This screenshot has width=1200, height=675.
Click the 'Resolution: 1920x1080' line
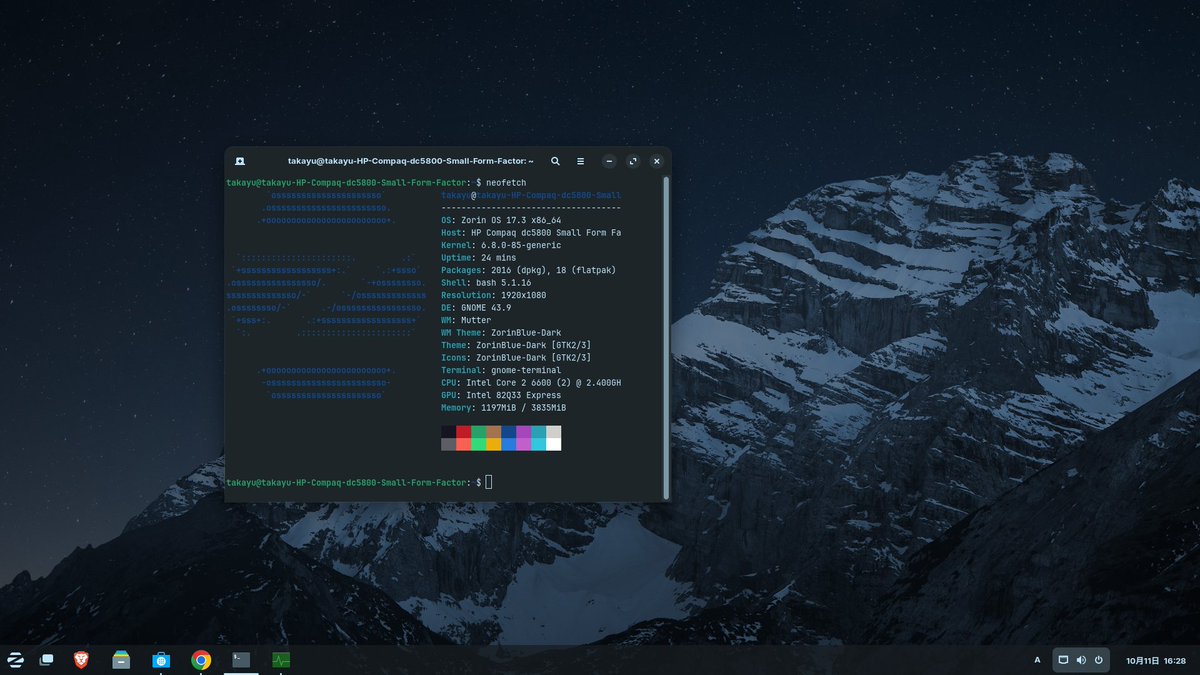click(496, 295)
